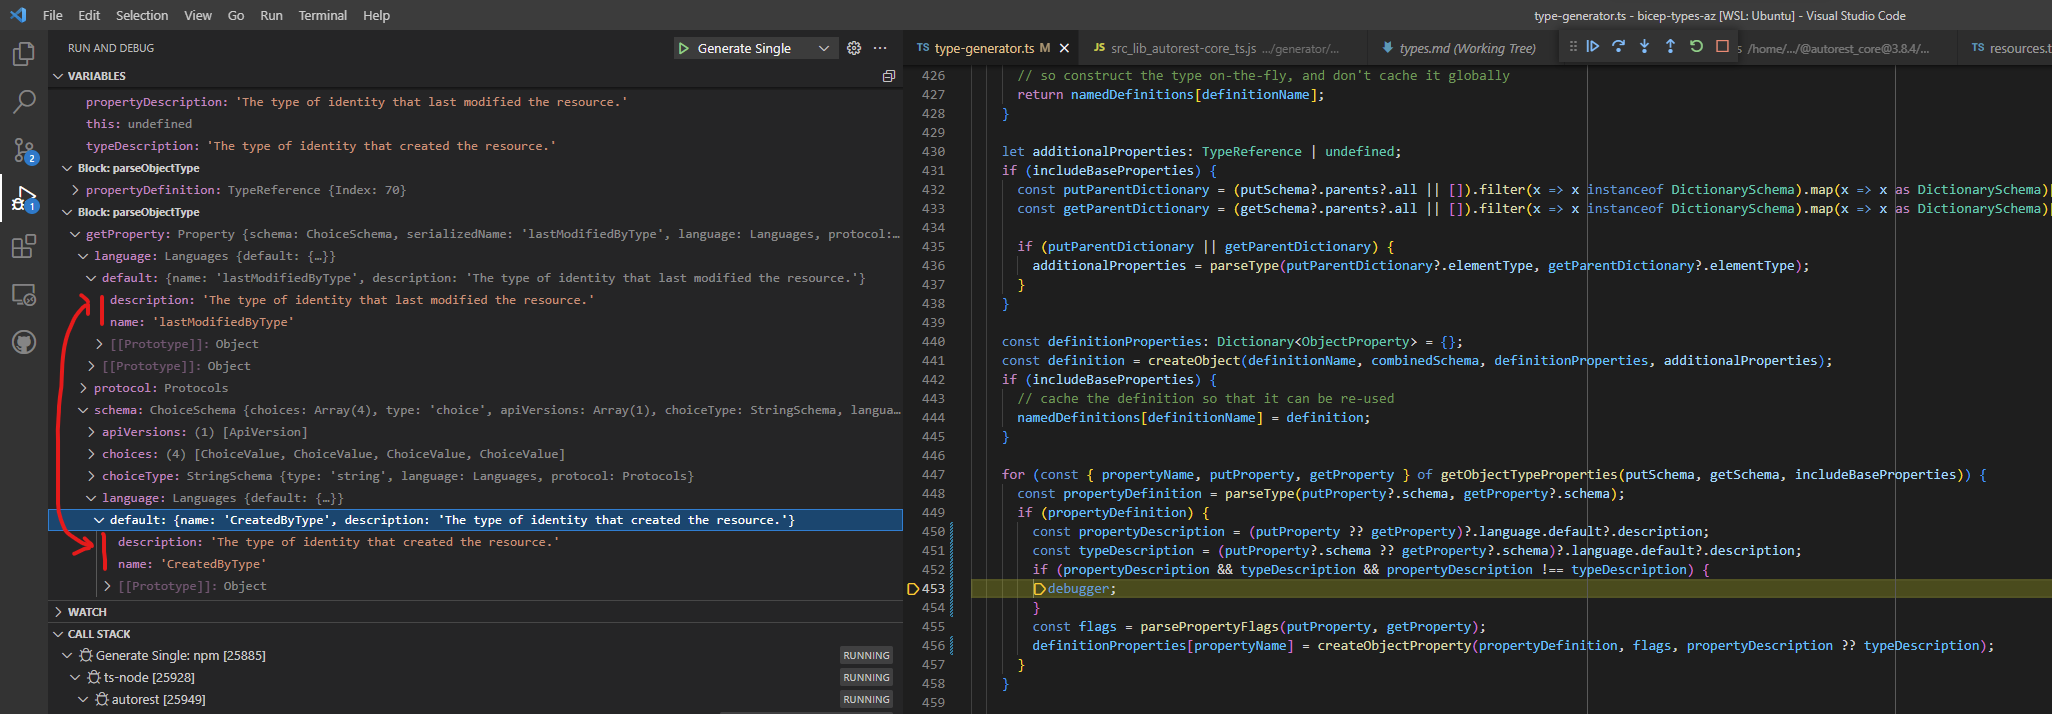Click the breakpoint marker on line 453
Screen dimensions: 2052x714
[x=912, y=589]
